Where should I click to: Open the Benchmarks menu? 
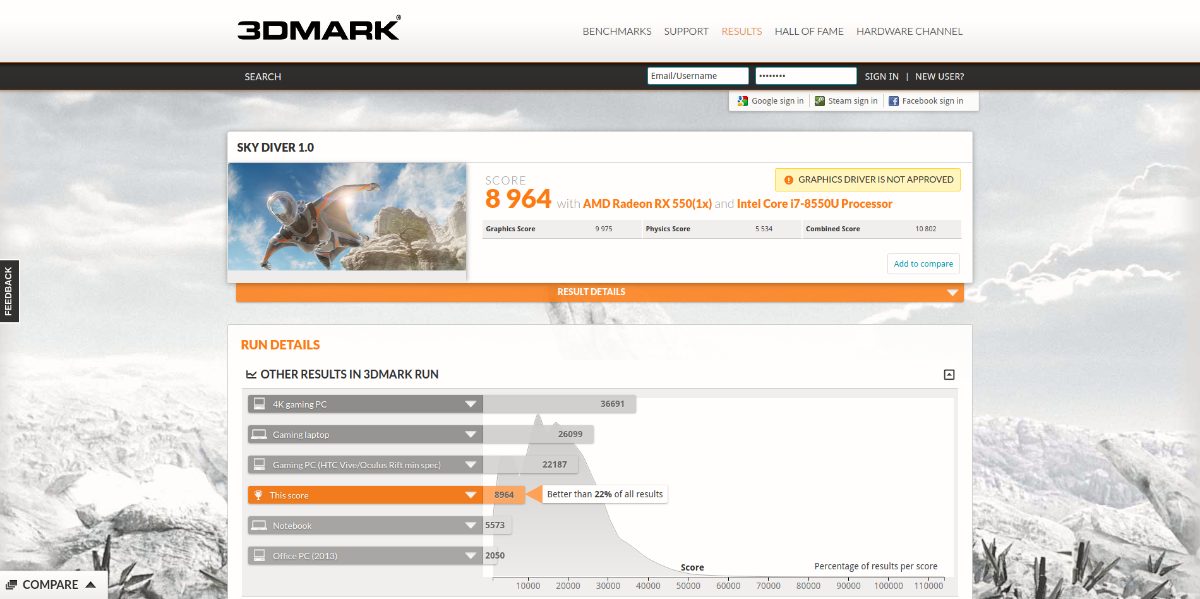pyautogui.click(x=617, y=31)
